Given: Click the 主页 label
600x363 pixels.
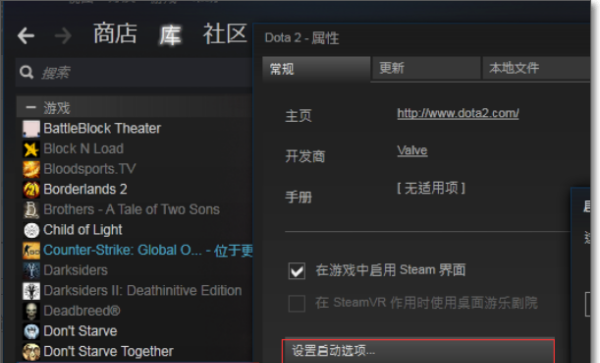Looking at the screenshot, I should pyautogui.click(x=298, y=116).
